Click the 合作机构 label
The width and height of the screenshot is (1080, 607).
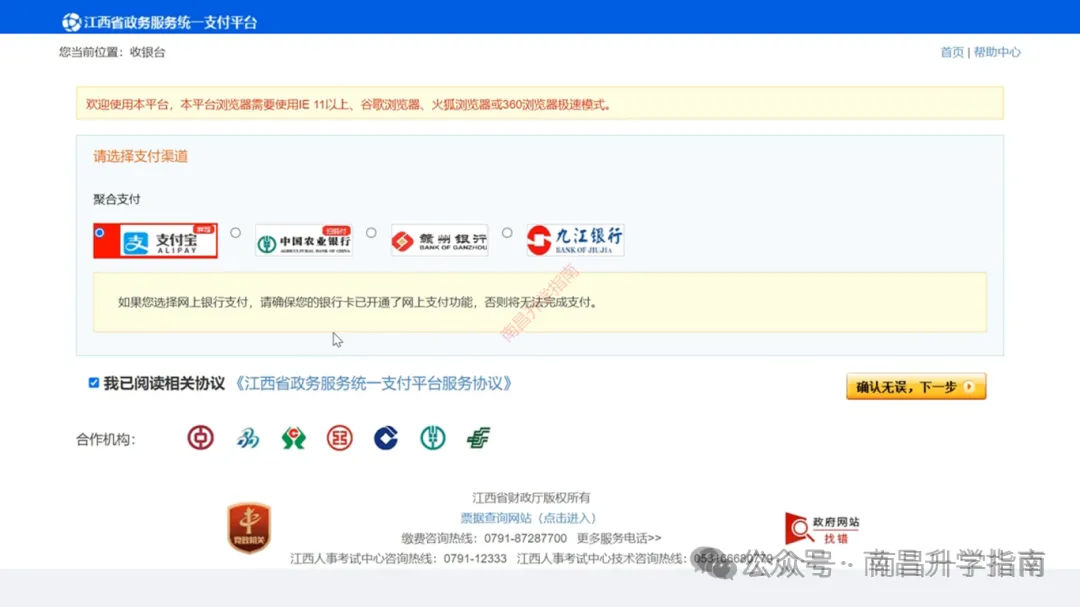click(x=105, y=440)
